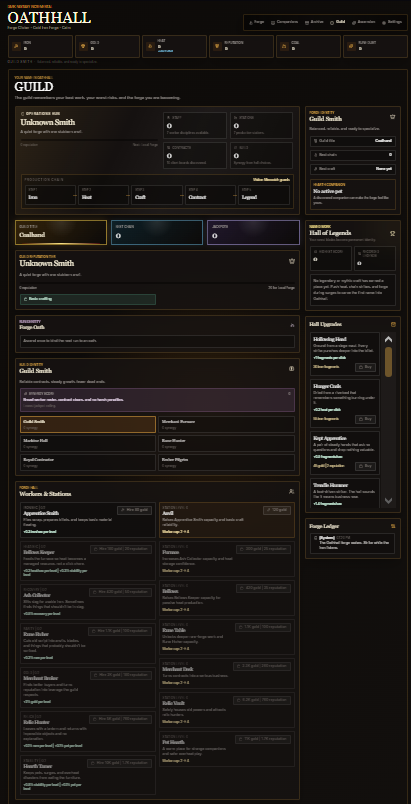Open the Archive tab
This screenshot has height=804, width=411.
click(x=314, y=23)
